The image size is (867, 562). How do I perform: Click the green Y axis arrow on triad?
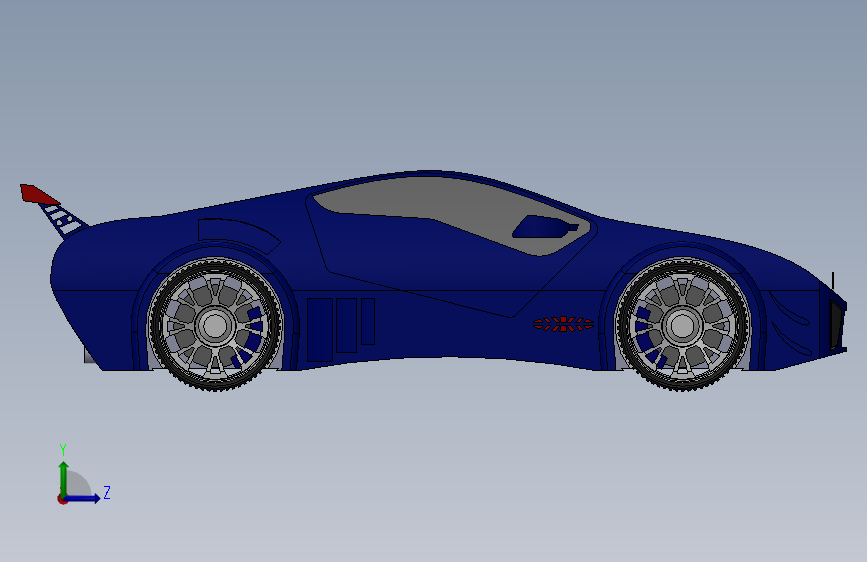tap(63, 478)
